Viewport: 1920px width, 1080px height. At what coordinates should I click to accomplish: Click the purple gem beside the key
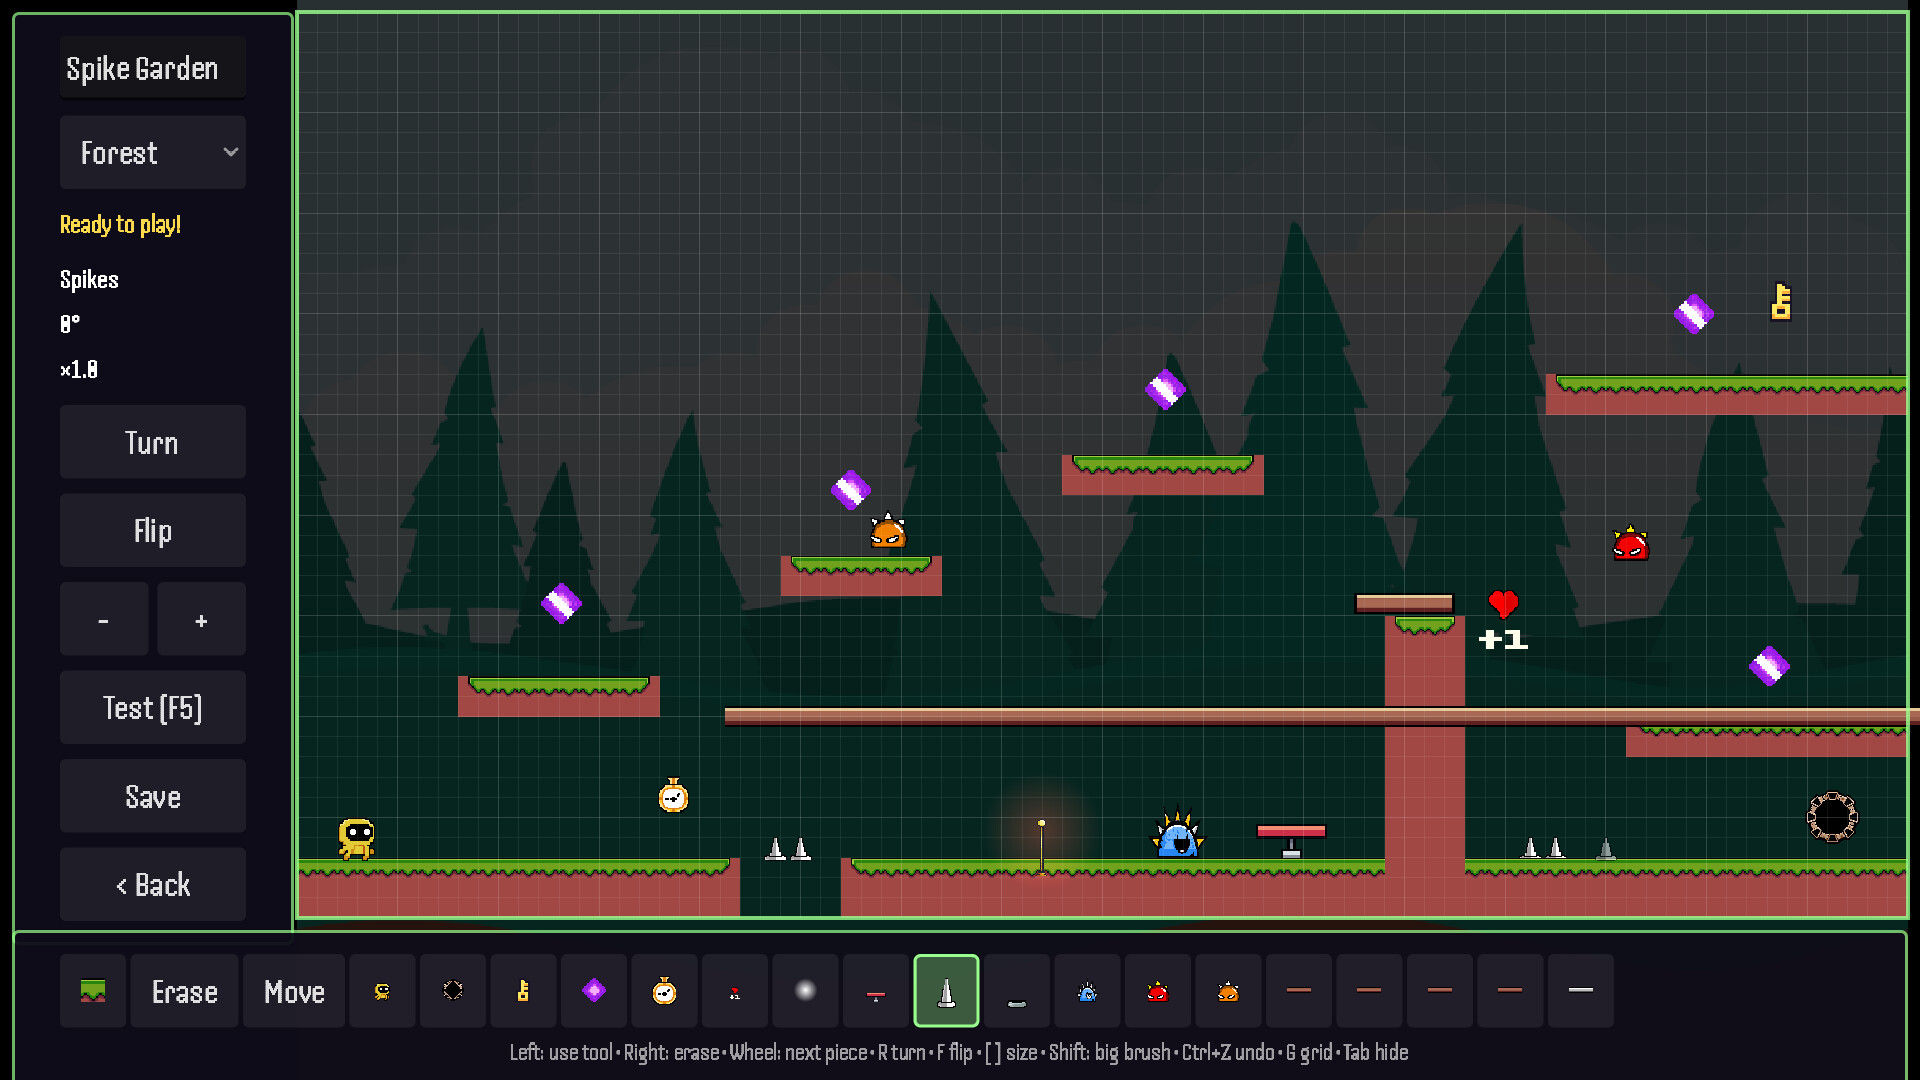coord(1694,314)
